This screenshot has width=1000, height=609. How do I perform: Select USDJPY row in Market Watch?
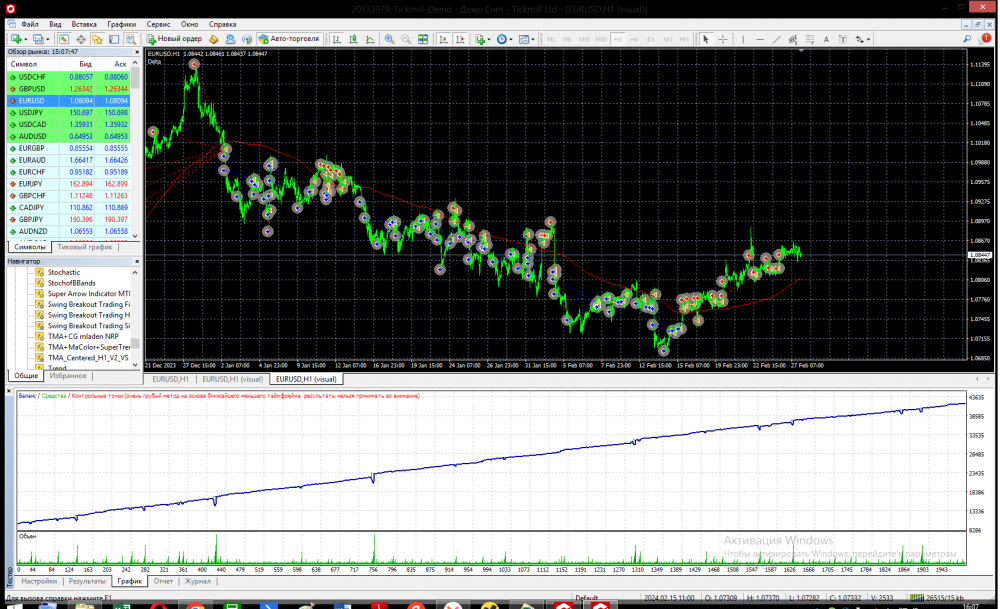click(x=68, y=112)
